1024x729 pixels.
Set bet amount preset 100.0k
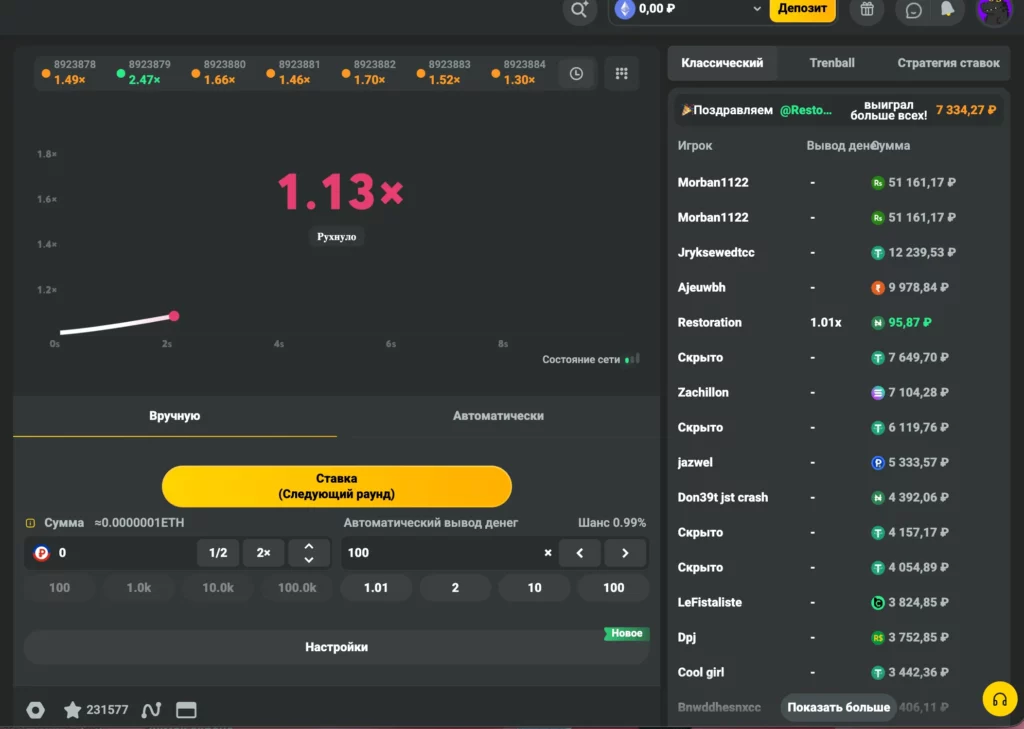click(297, 587)
